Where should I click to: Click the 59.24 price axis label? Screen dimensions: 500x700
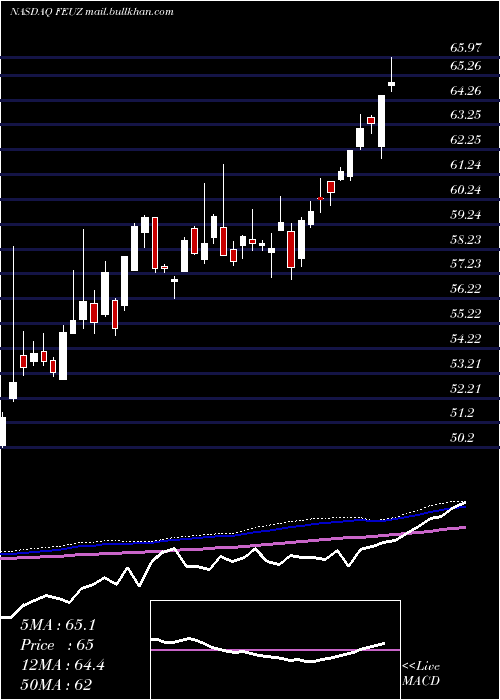click(466, 215)
